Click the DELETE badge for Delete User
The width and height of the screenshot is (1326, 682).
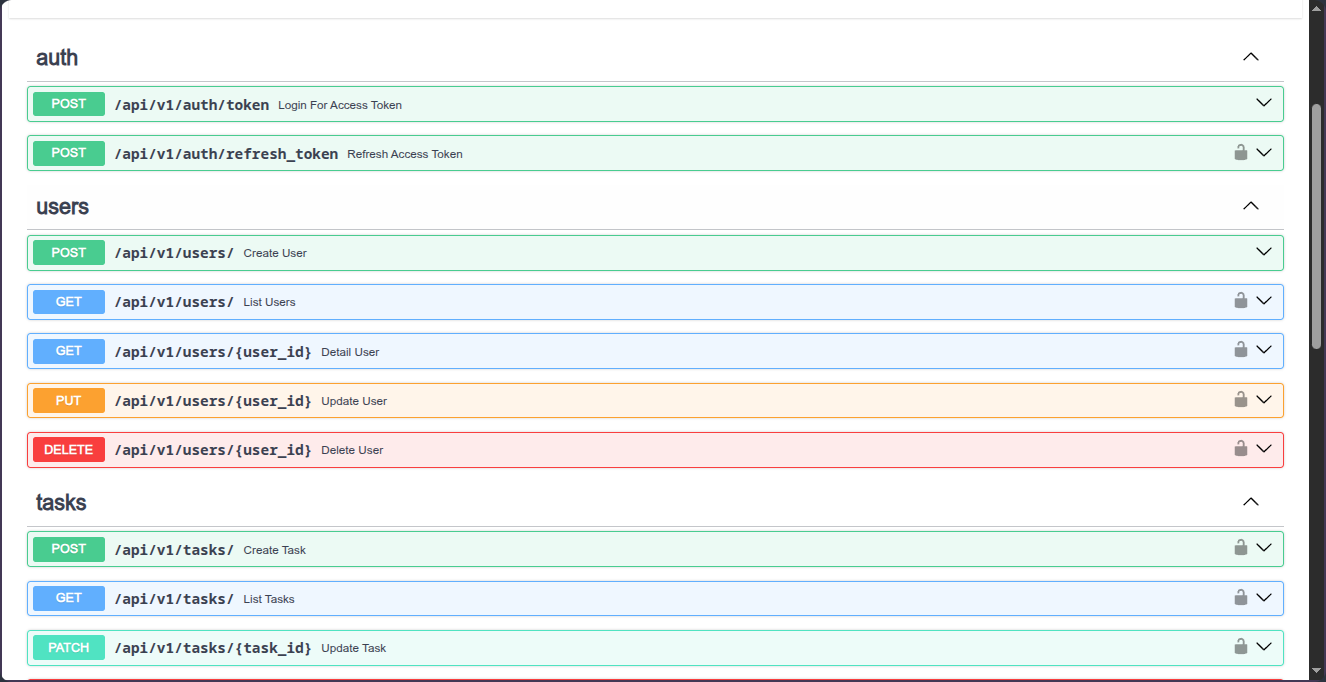click(x=69, y=450)
